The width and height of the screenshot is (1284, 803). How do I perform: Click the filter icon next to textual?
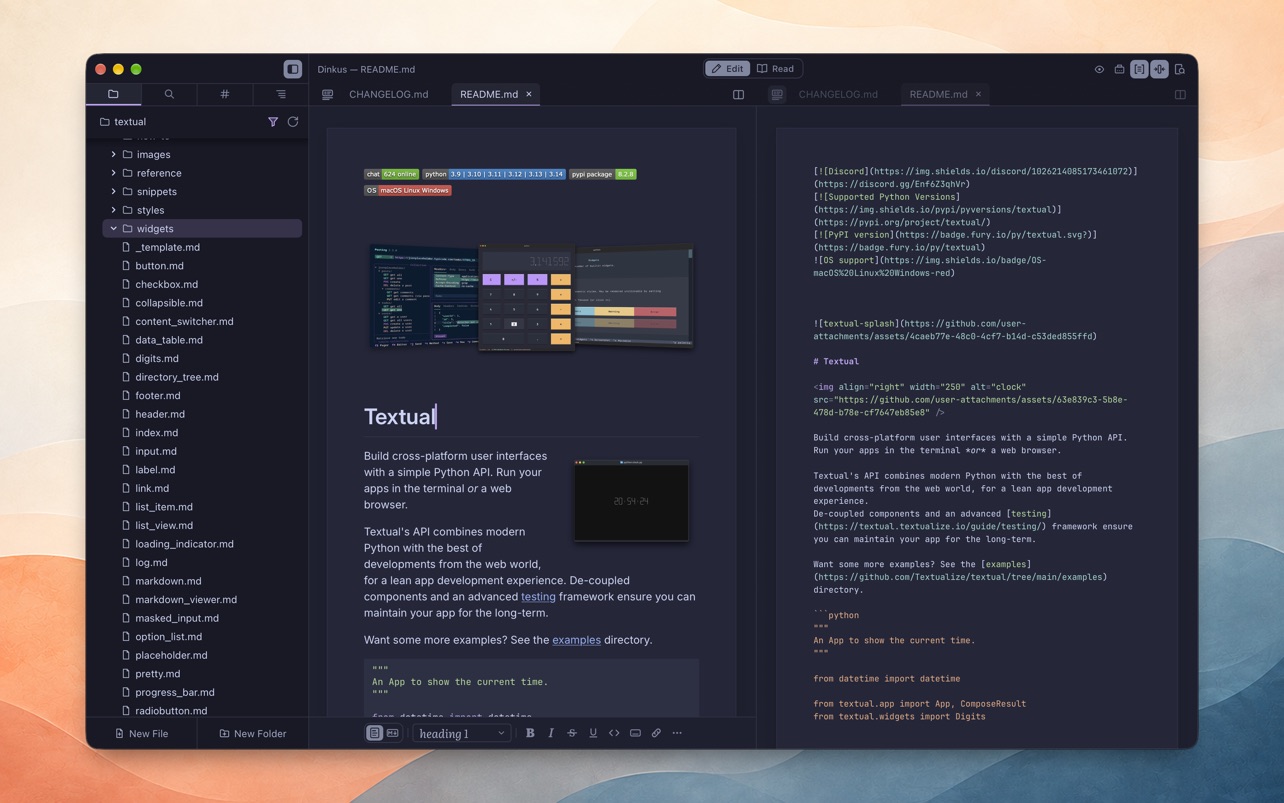click(x=273, y=122)
